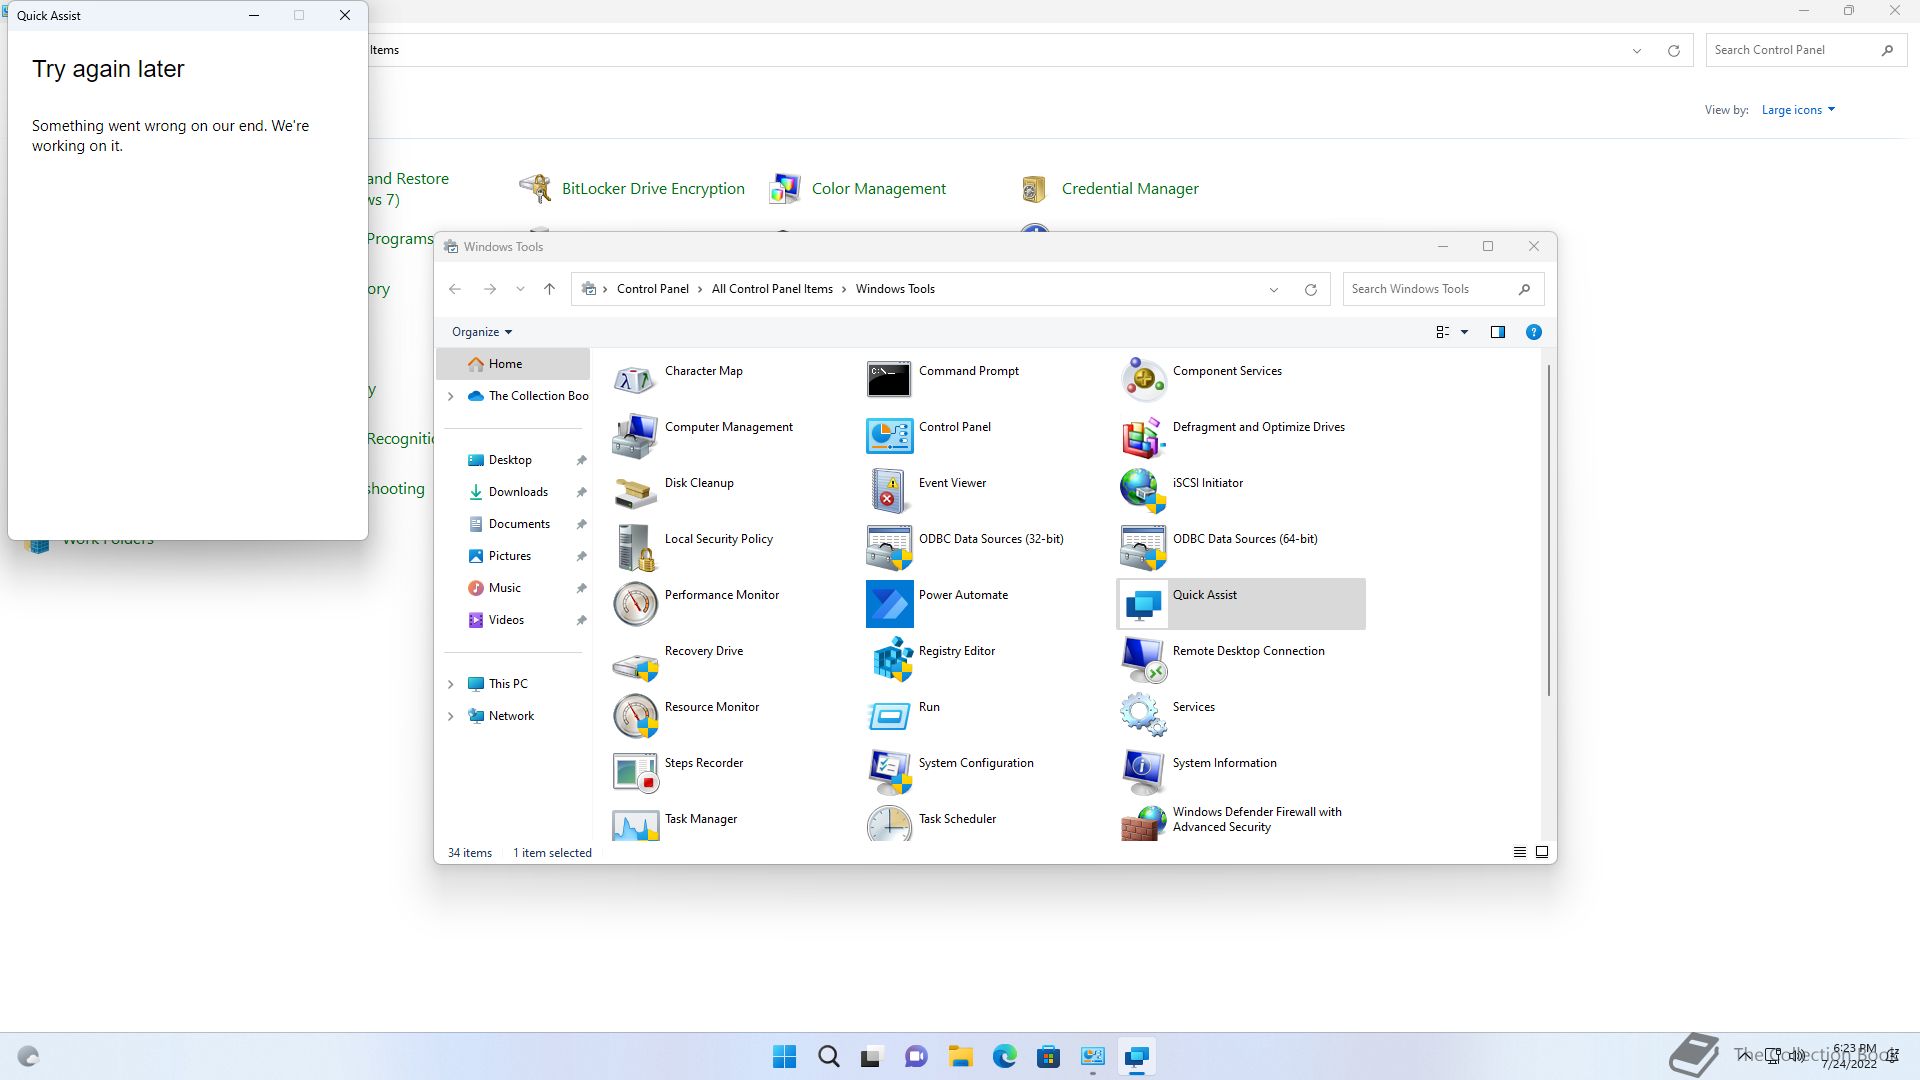Viewport: 1920px width, 1080px height.
Task: Open Character Map tool icon
Action: pyautogui.click(x=635, y=380)
